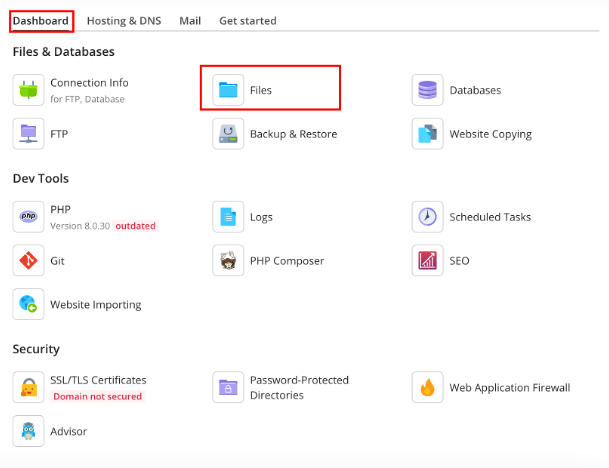Screen dimensions: 609x468
Task: Open the Connection Info plug icon
Action: (x=28, y=90)
